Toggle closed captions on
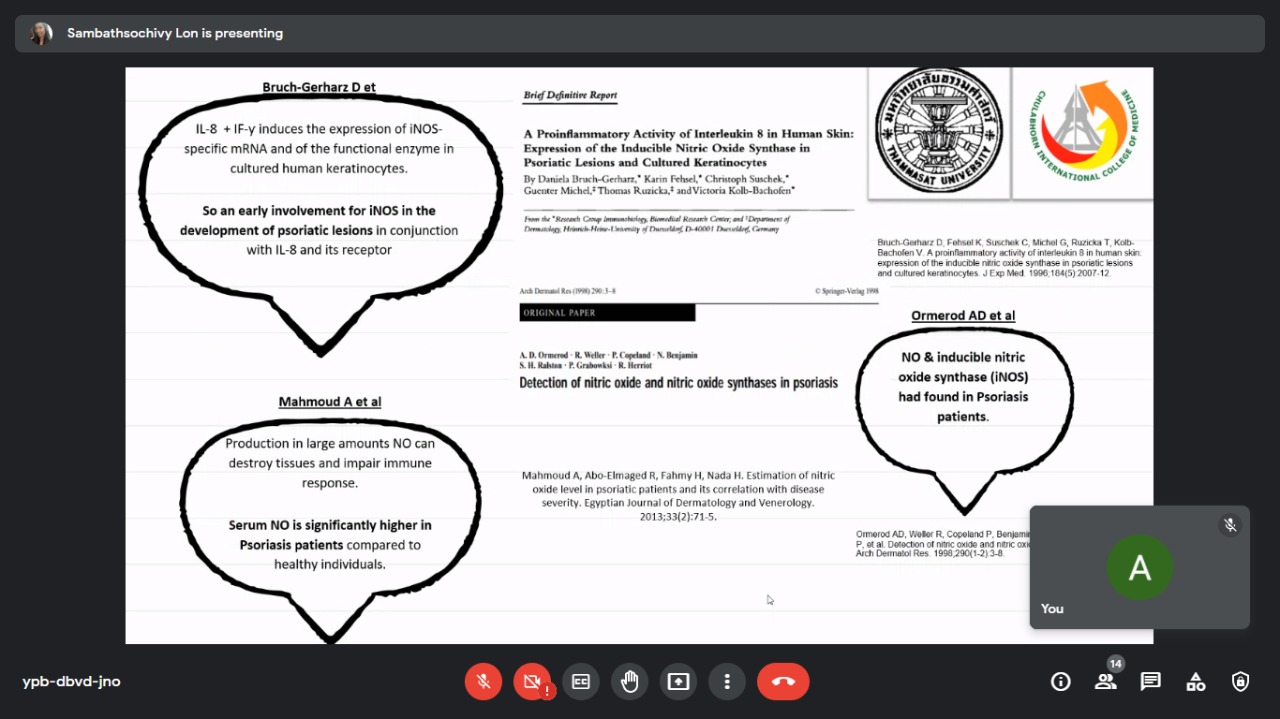Image resolution: width=1280 pixels, height=719 pixels. coord(581,682)
